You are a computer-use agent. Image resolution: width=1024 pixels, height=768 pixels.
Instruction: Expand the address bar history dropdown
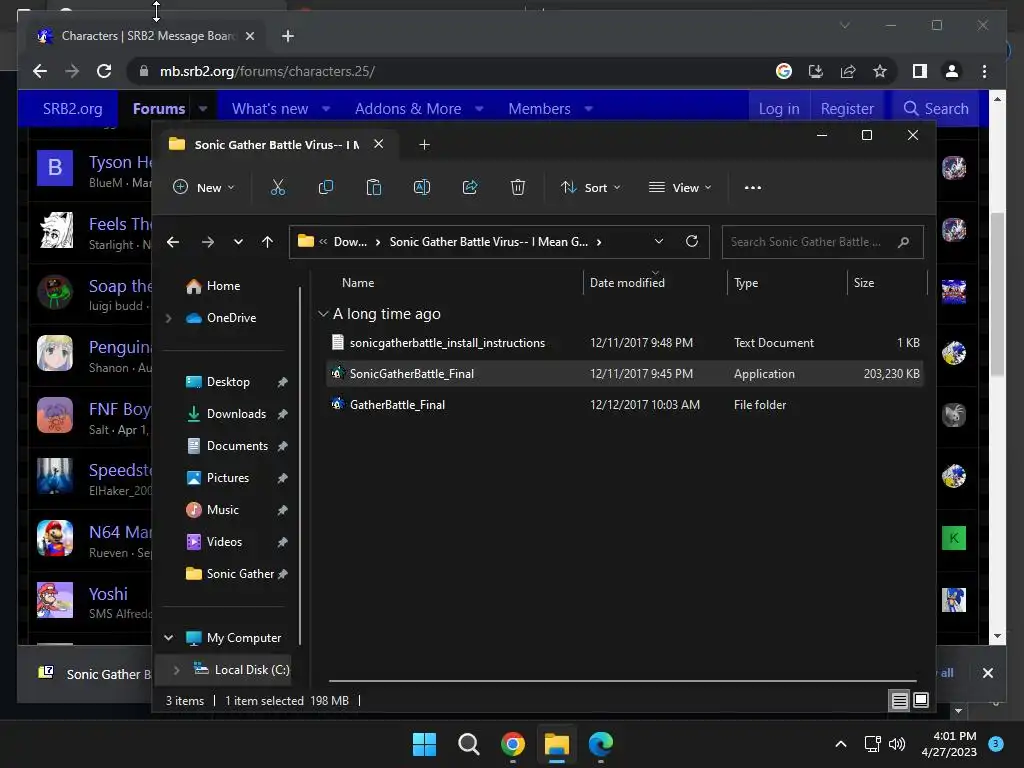tap(658, 242)
